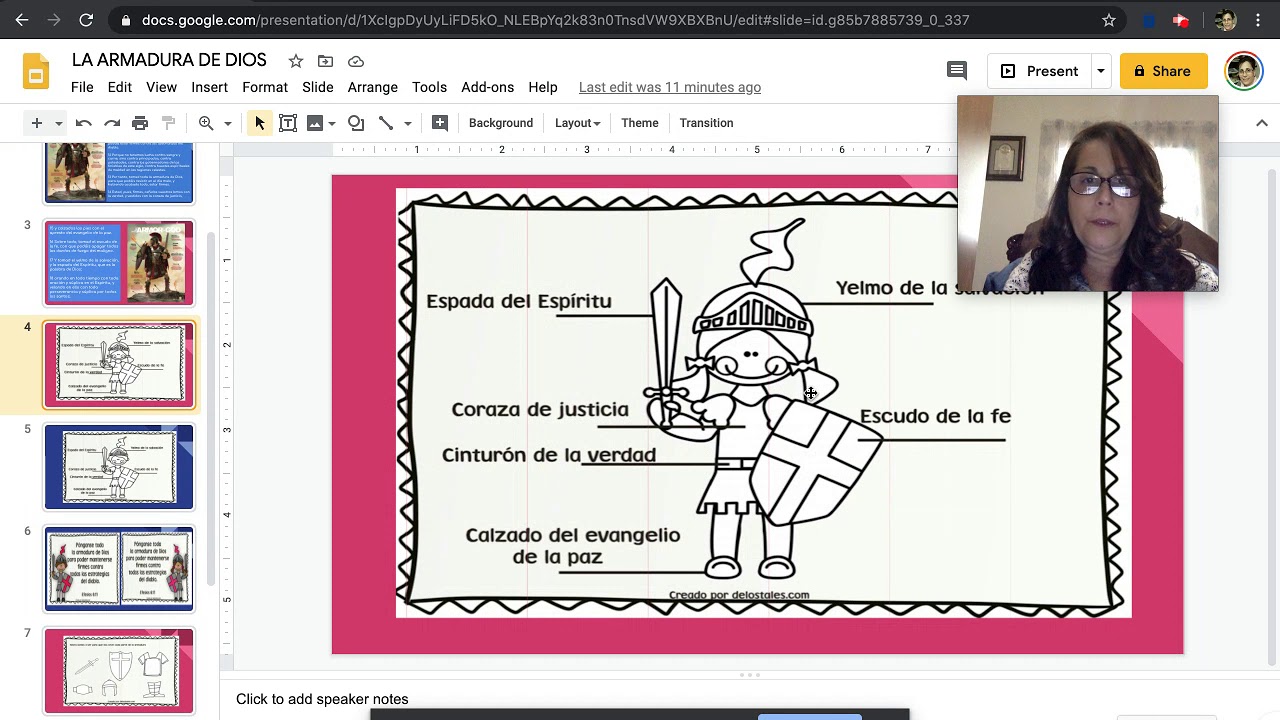Click the zoom magnifier tool
The image size is (1280, 720).
coord(206,123)
